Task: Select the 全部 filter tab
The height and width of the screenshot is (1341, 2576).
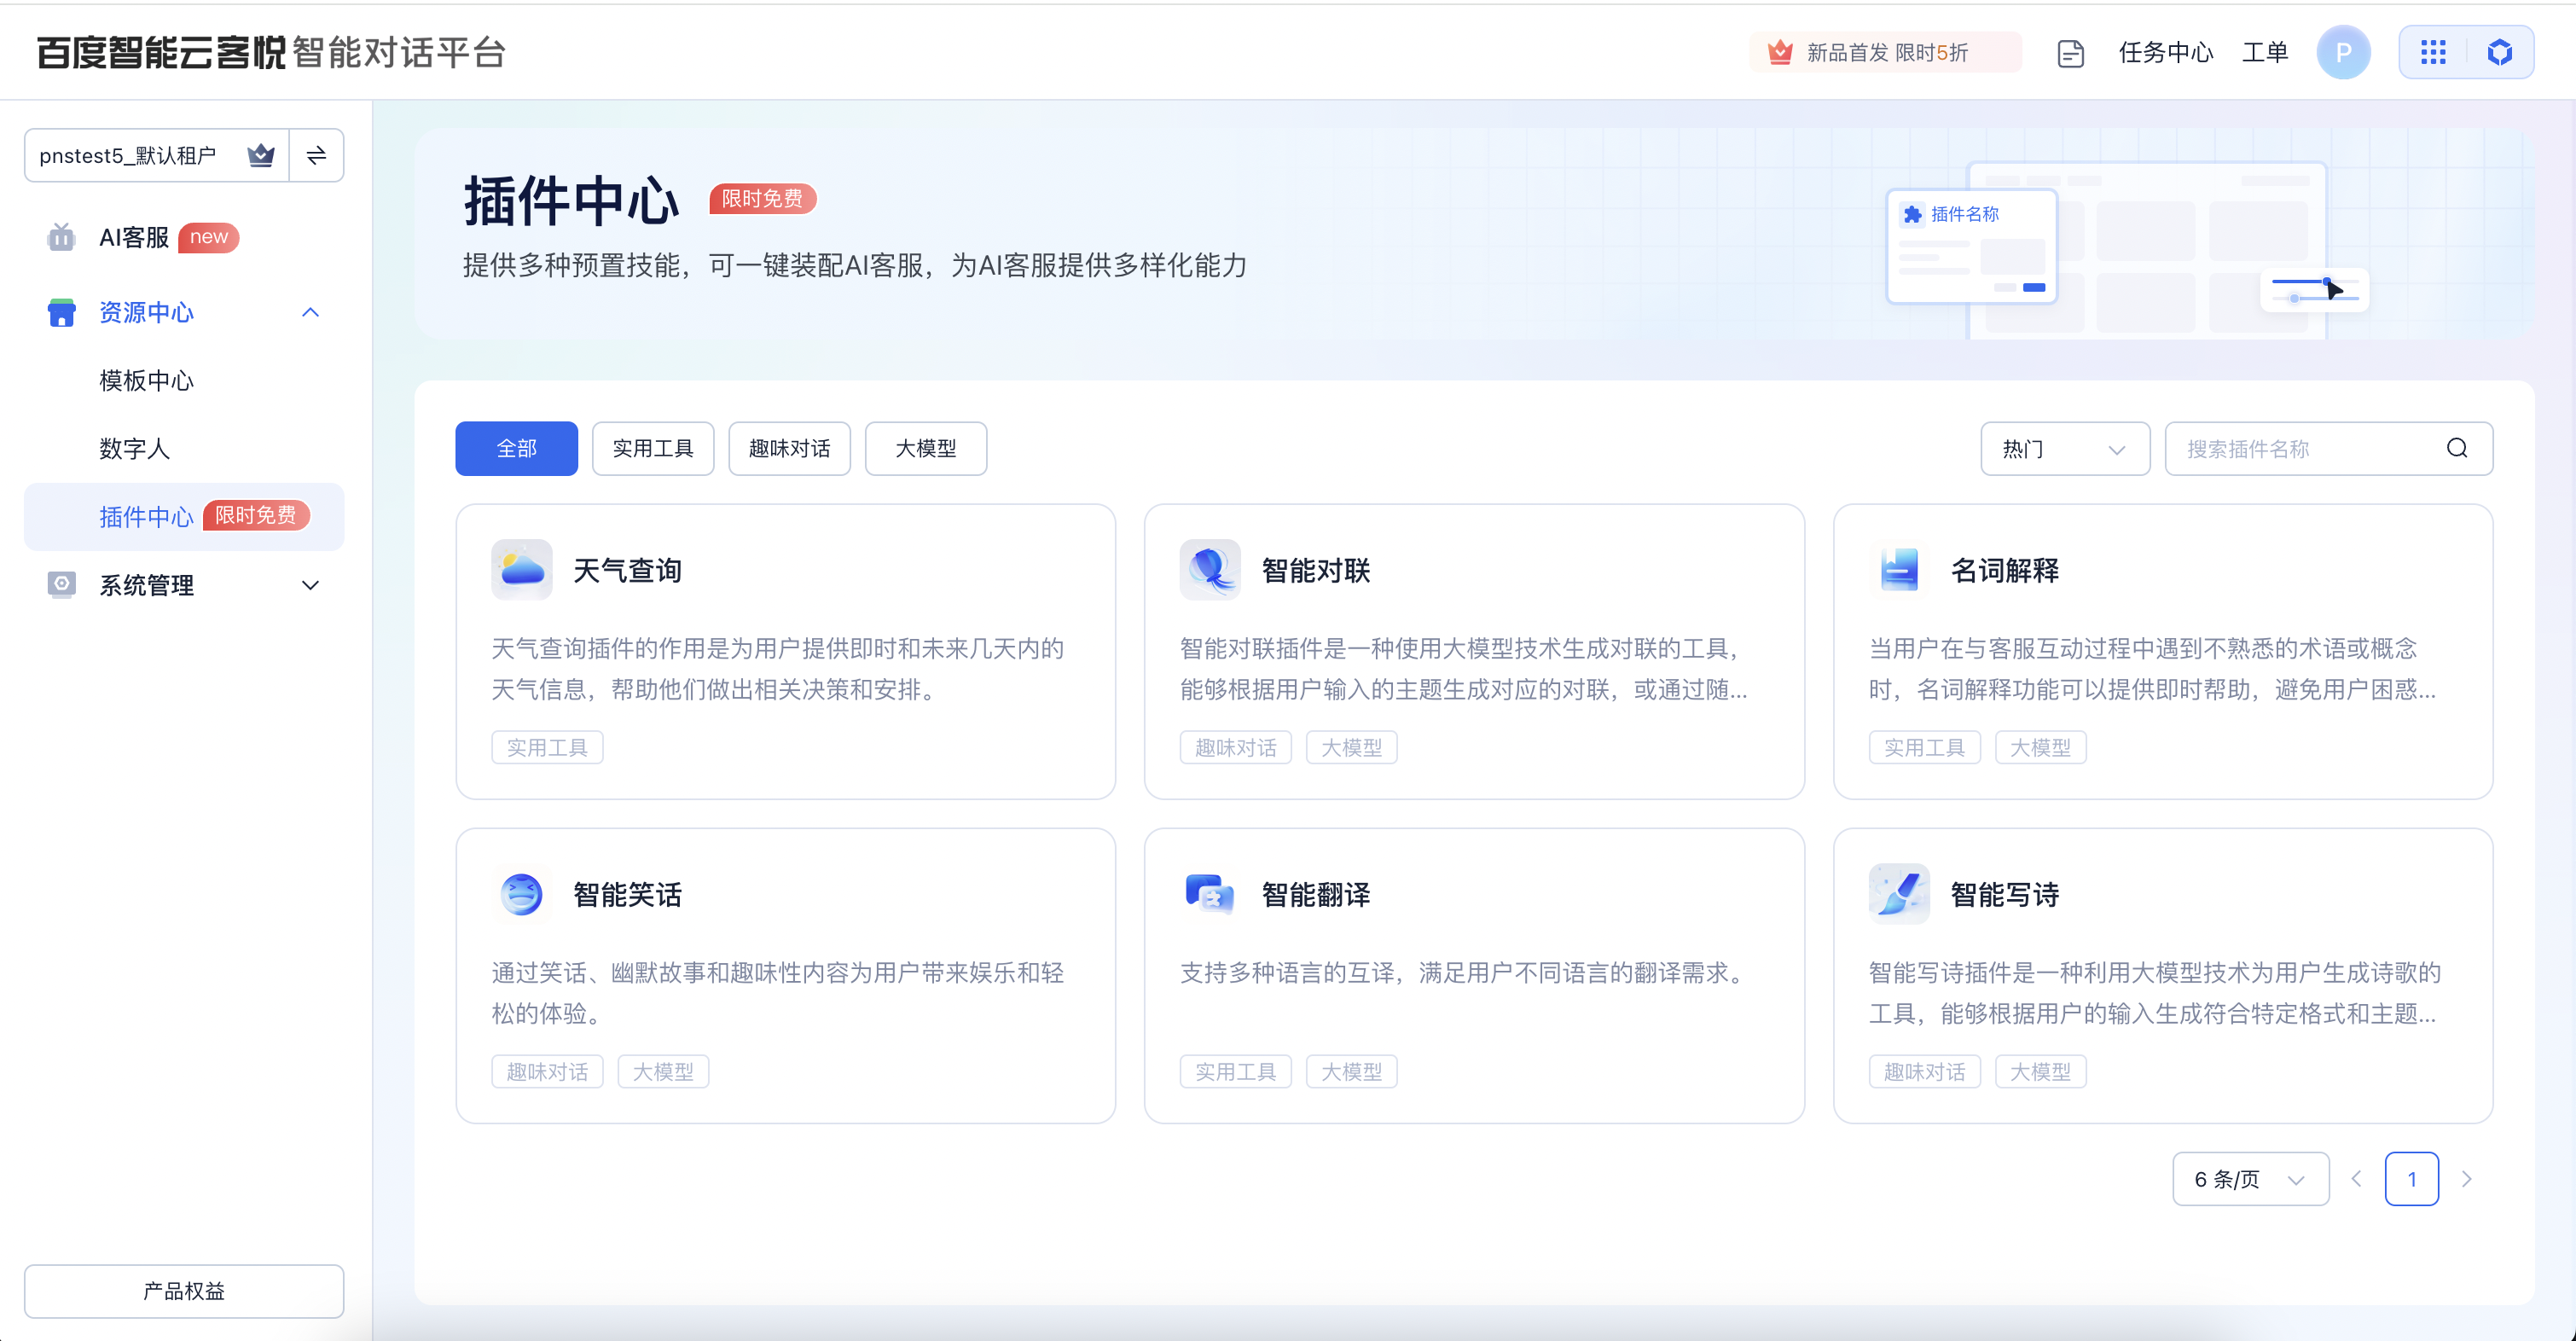Action: point(516,448)
